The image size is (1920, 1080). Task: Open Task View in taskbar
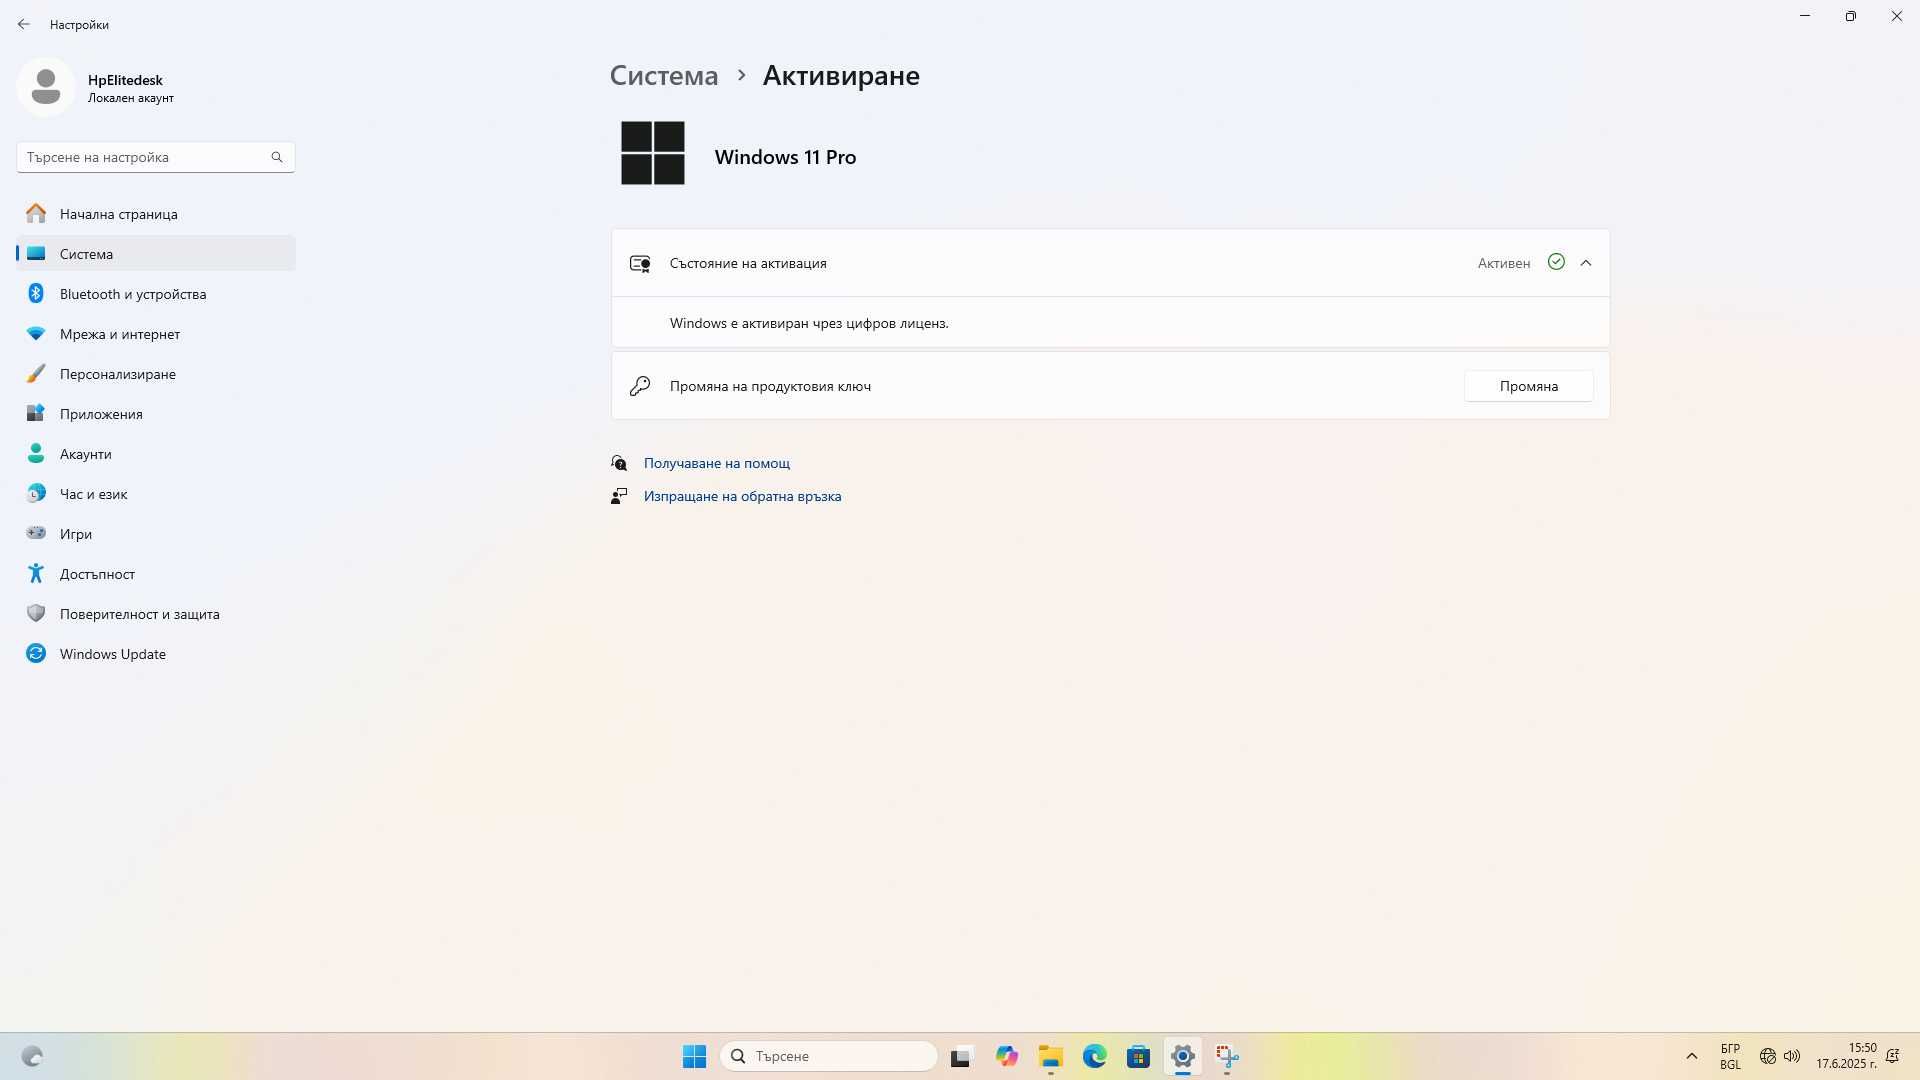point(961,1056)
